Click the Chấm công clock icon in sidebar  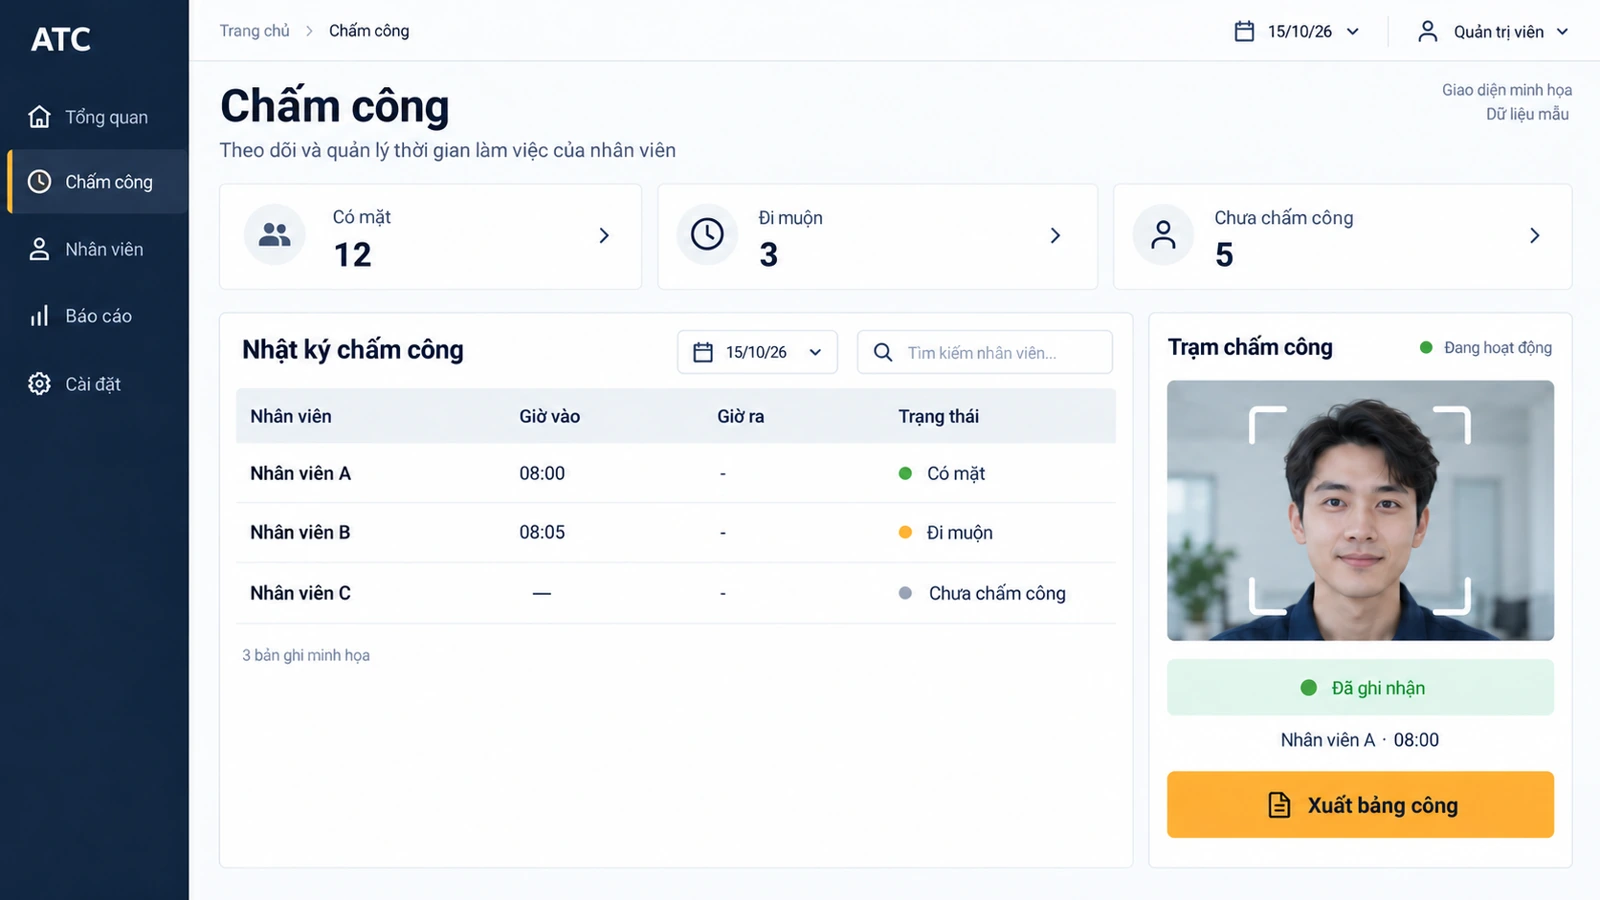click(39, 182)
